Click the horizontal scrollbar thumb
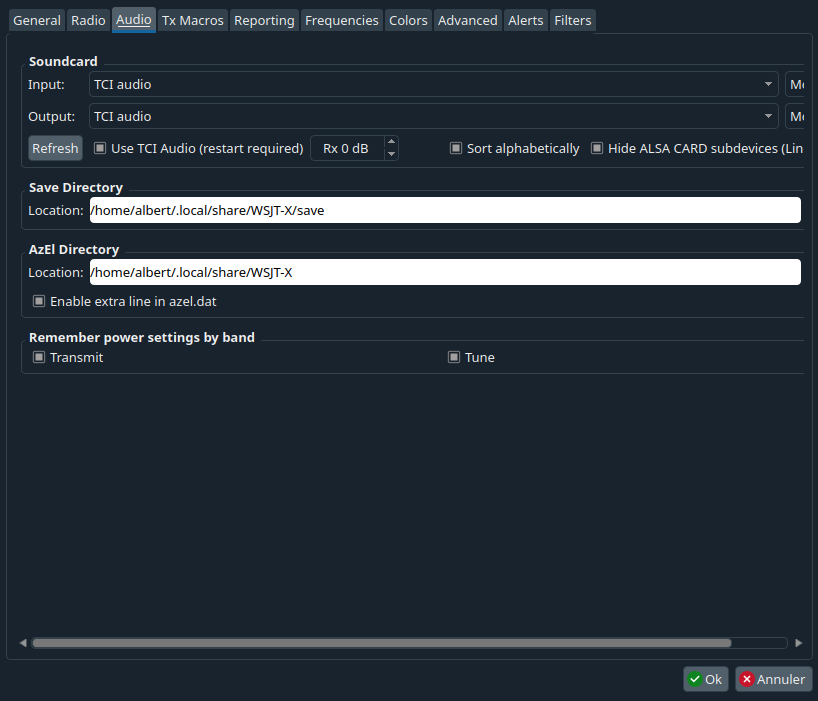The image size is (818, 701). (382, 643)
